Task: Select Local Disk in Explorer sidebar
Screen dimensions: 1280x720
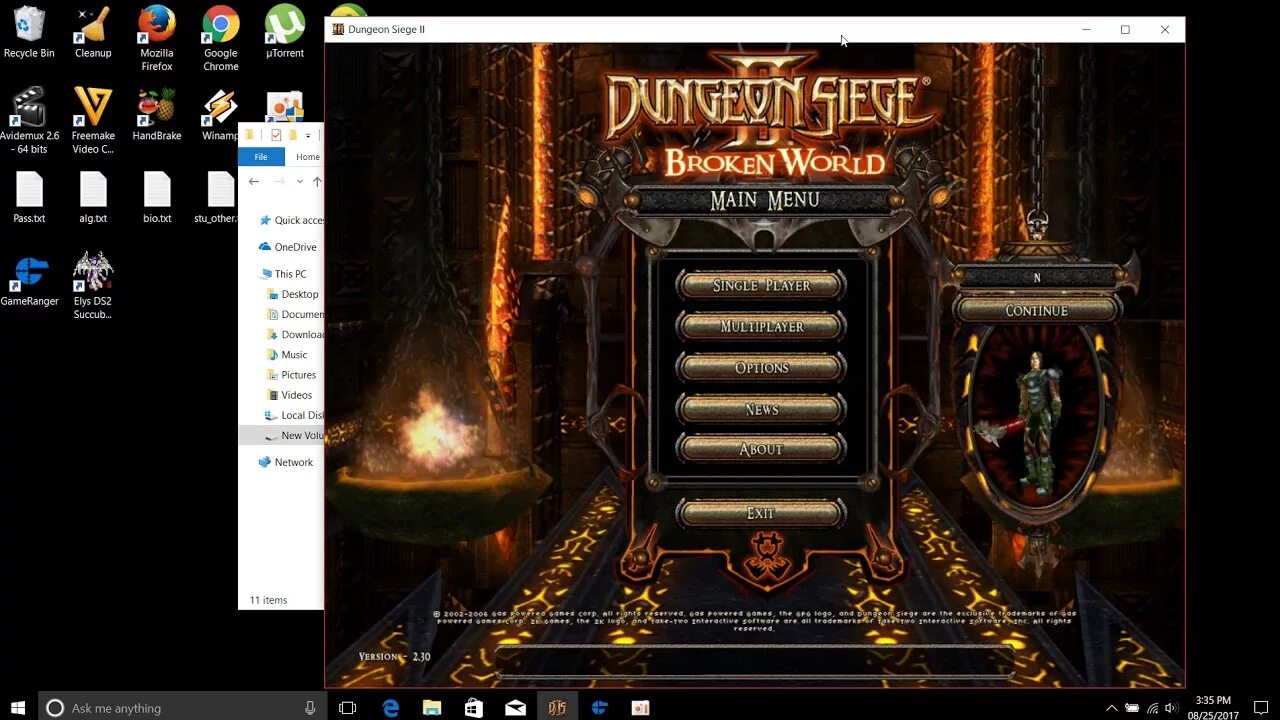Action: click(294, 415)
